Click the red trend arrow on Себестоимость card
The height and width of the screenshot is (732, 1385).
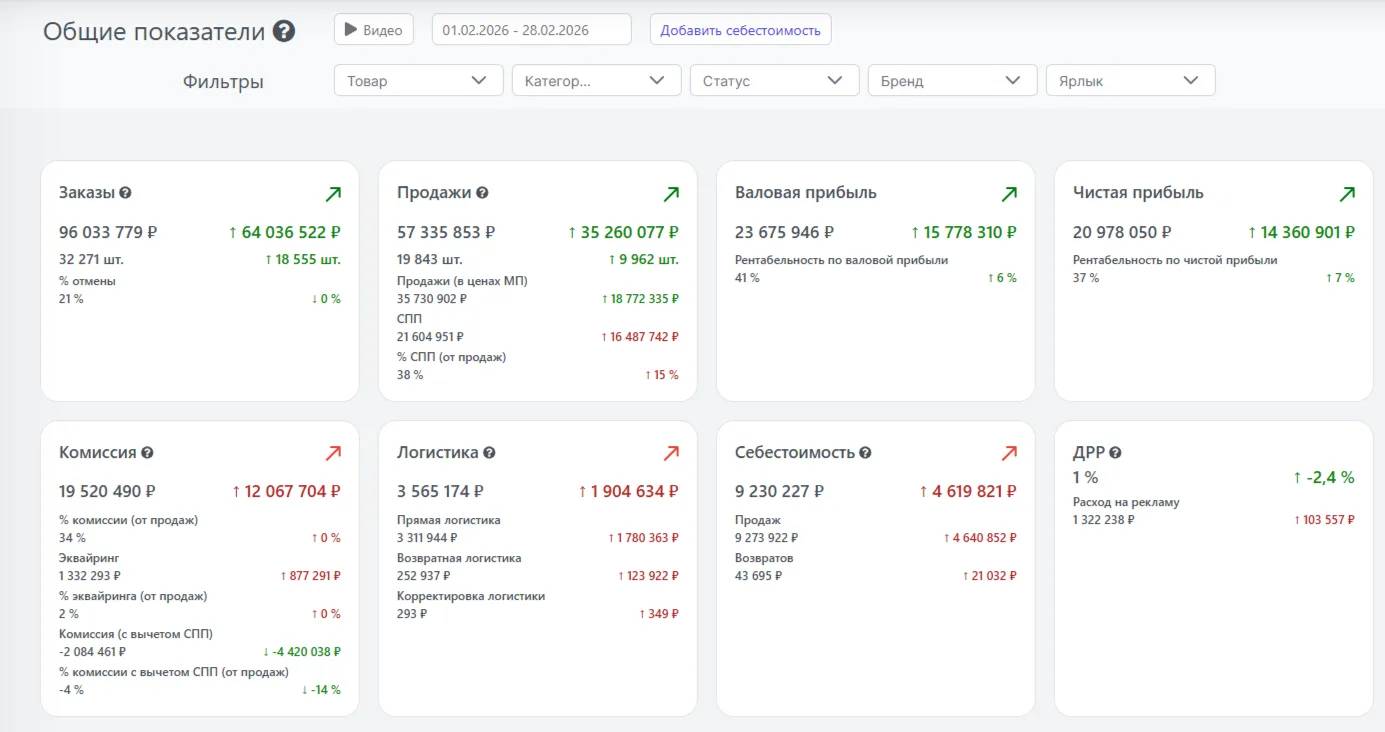point(1008,454)
